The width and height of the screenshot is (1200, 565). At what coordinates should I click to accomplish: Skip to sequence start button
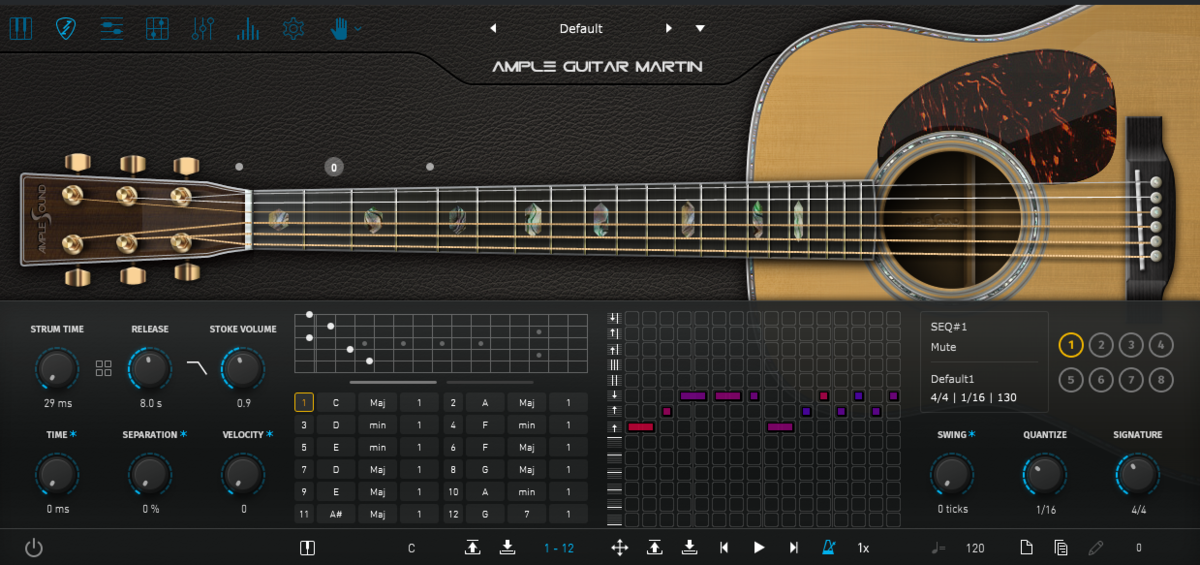pos(724,547)
